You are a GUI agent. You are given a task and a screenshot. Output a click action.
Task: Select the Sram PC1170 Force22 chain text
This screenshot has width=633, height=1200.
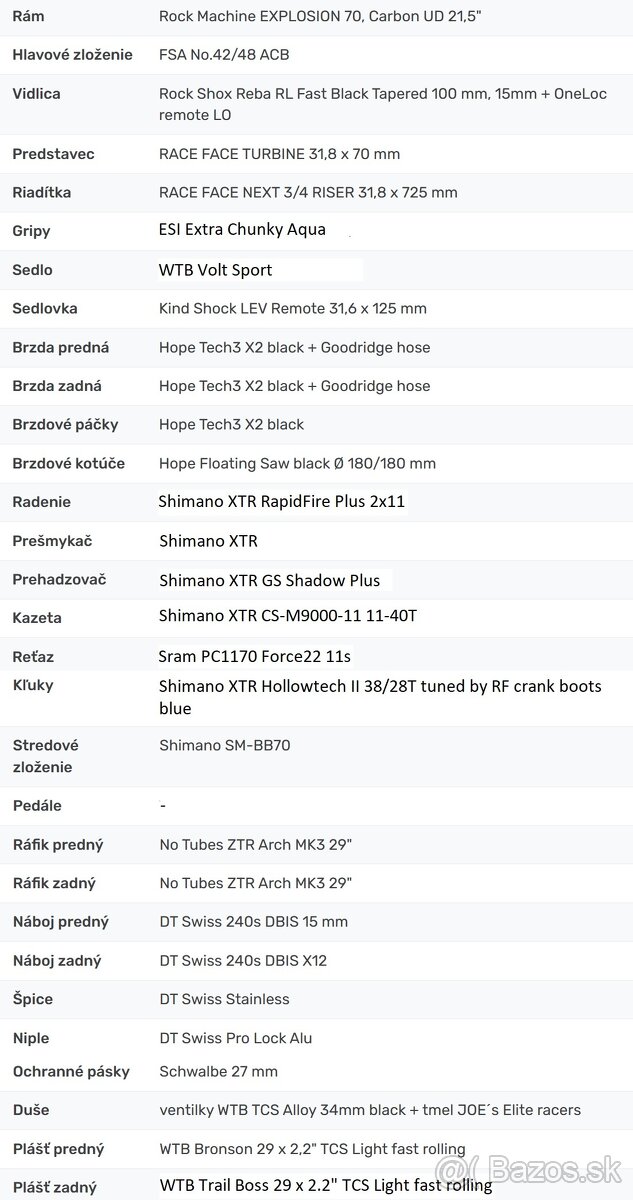254,656
